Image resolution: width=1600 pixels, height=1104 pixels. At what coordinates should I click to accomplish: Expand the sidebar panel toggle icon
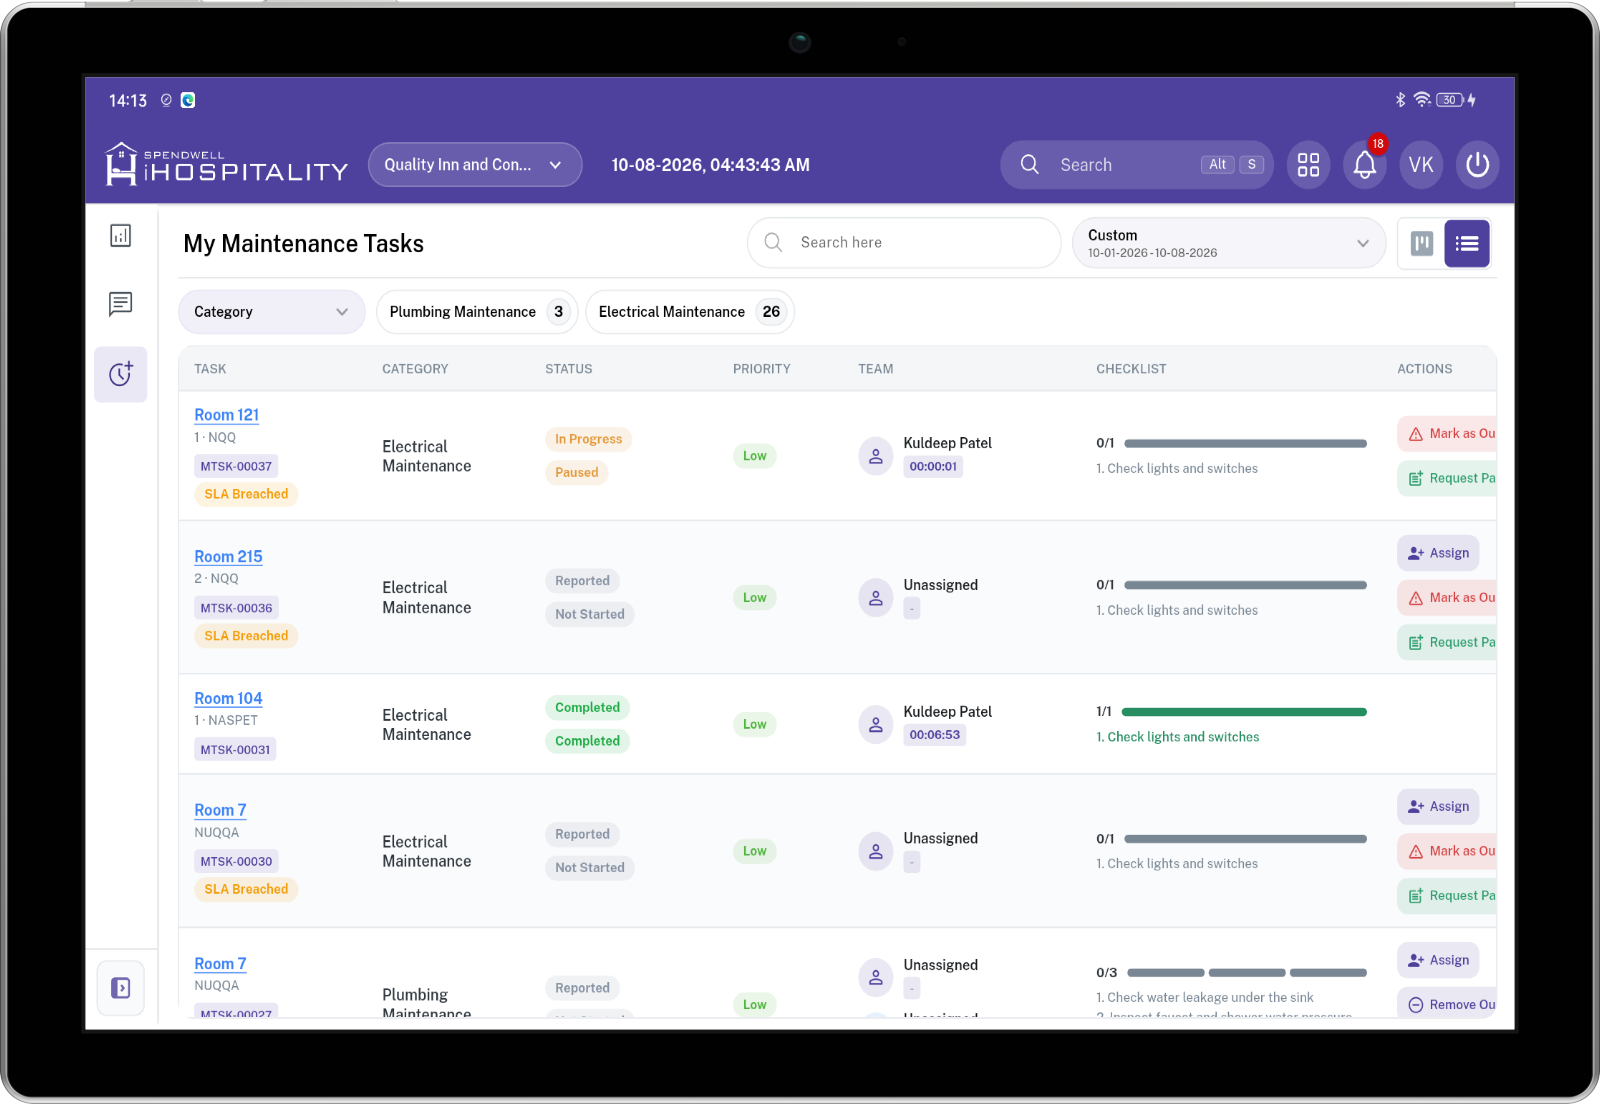[x=121, y=988]
